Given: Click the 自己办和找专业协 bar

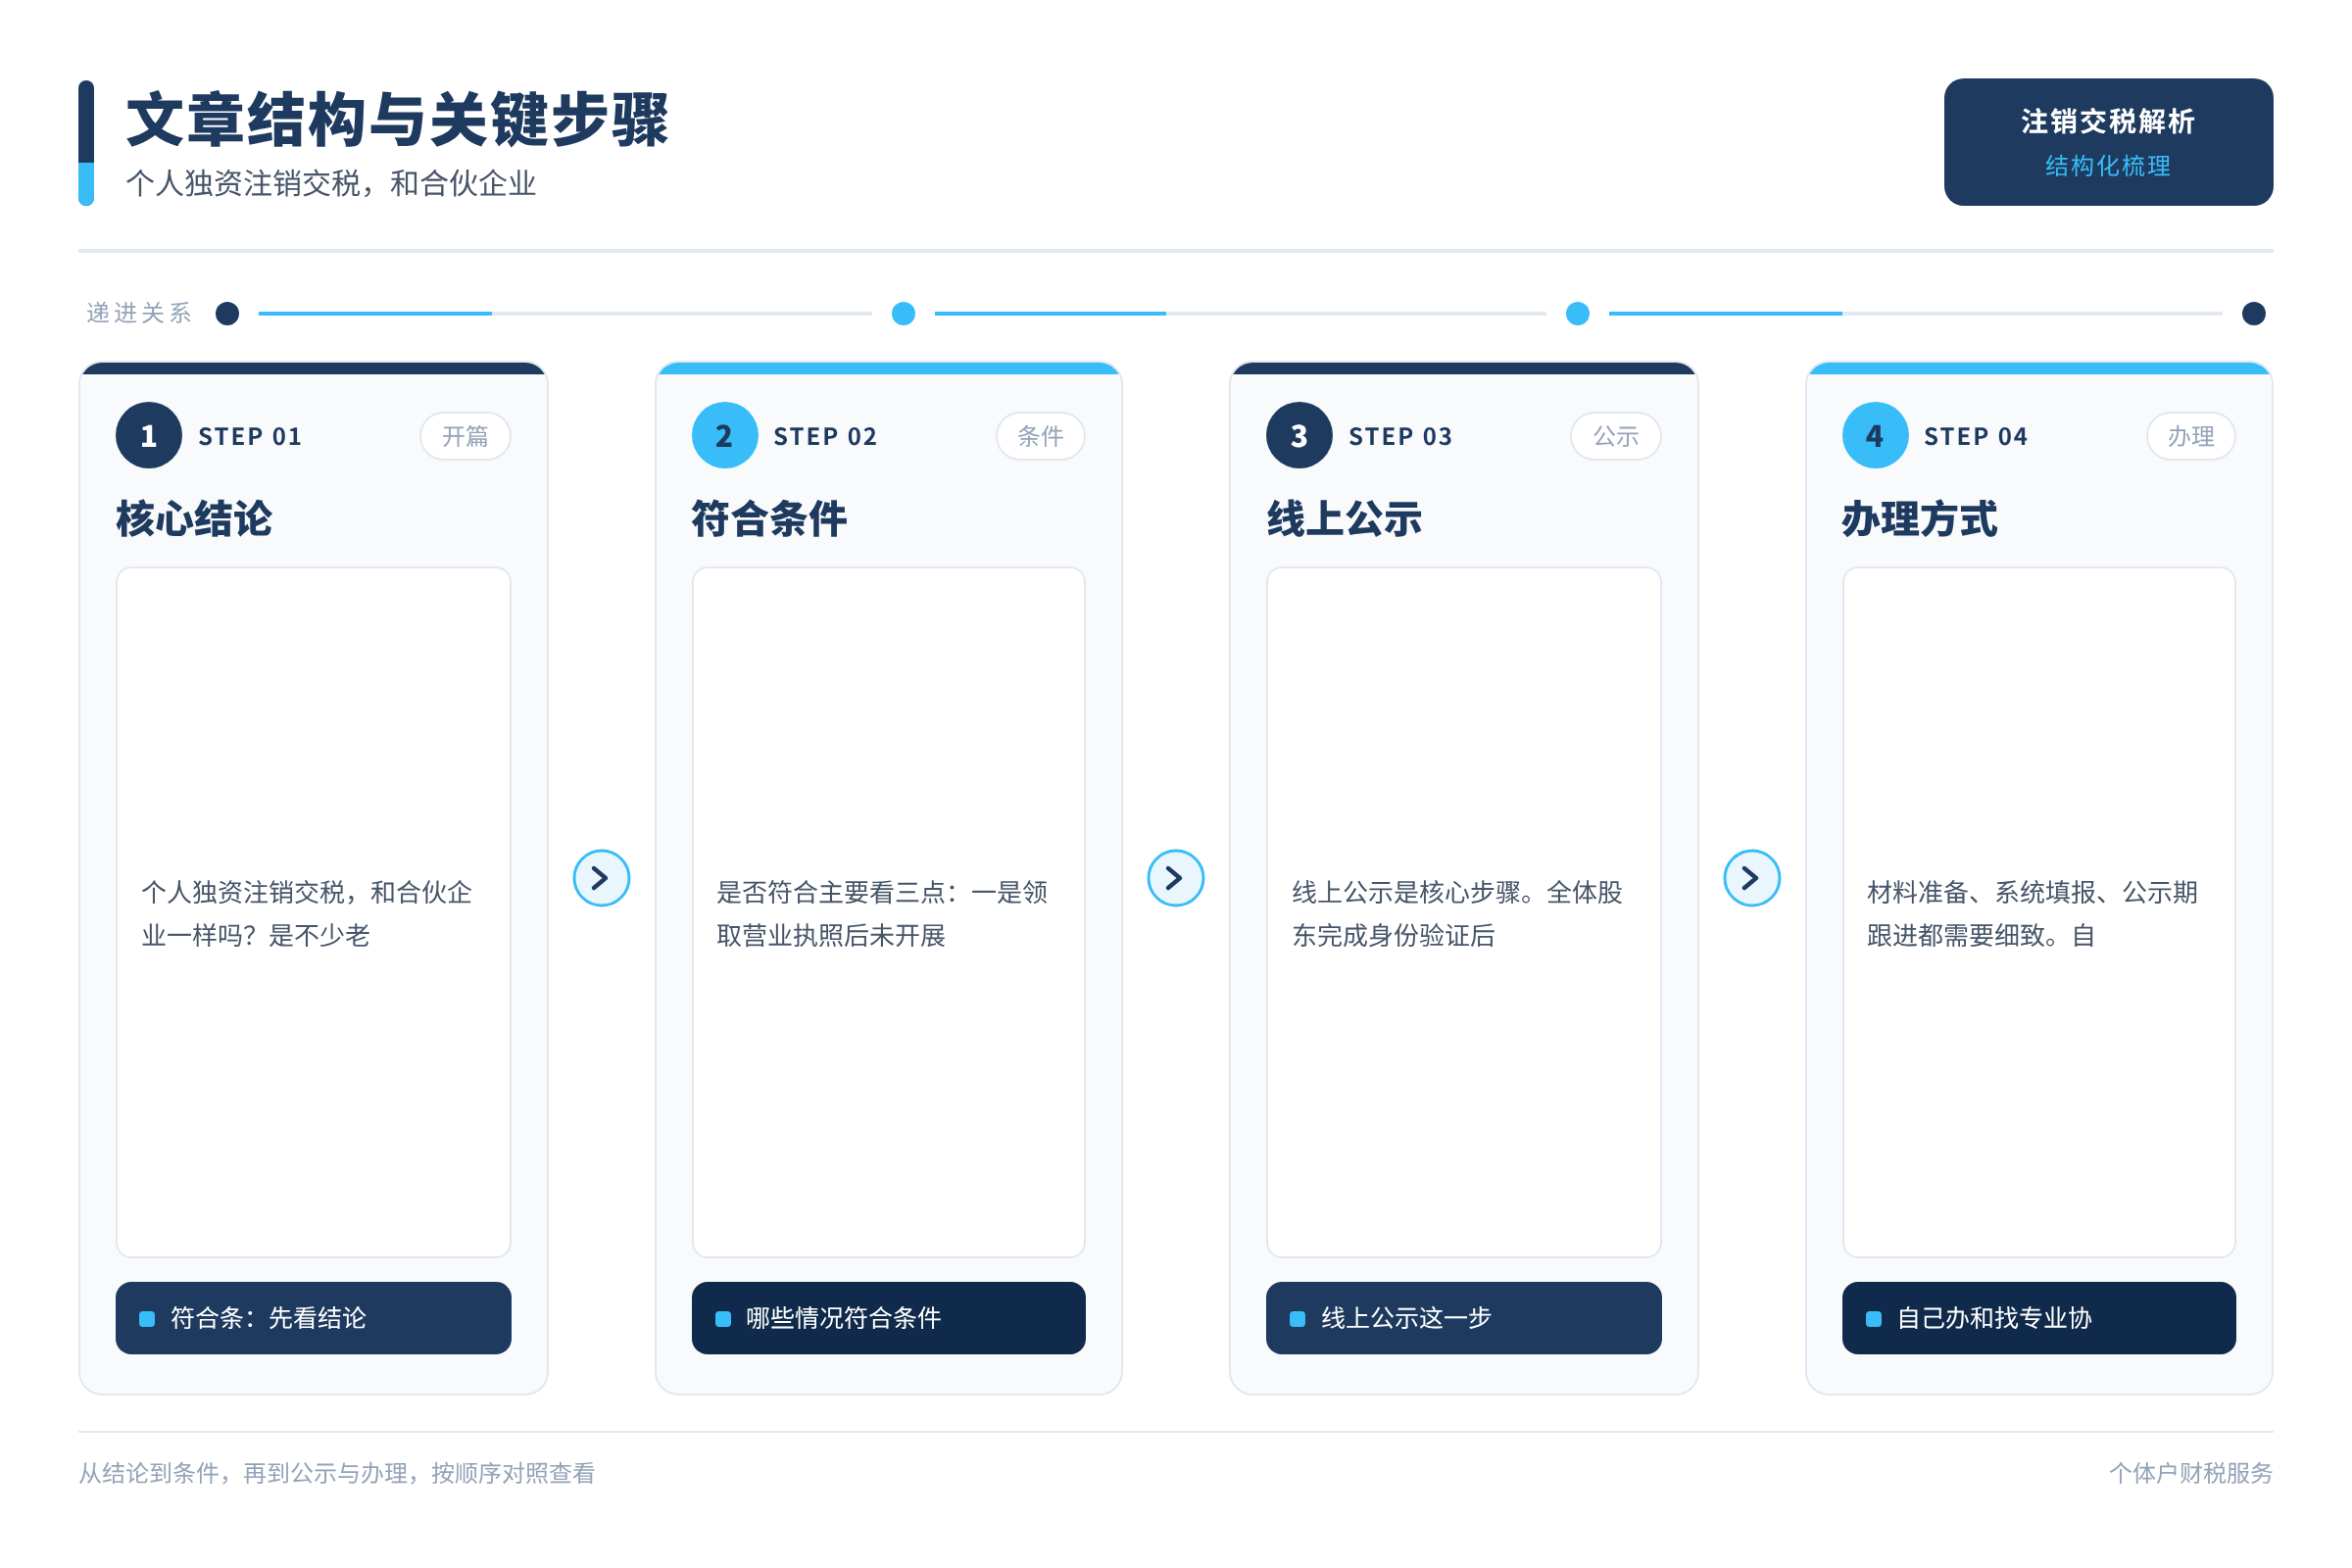Looking at the screenshot, I should 2038,1318.
